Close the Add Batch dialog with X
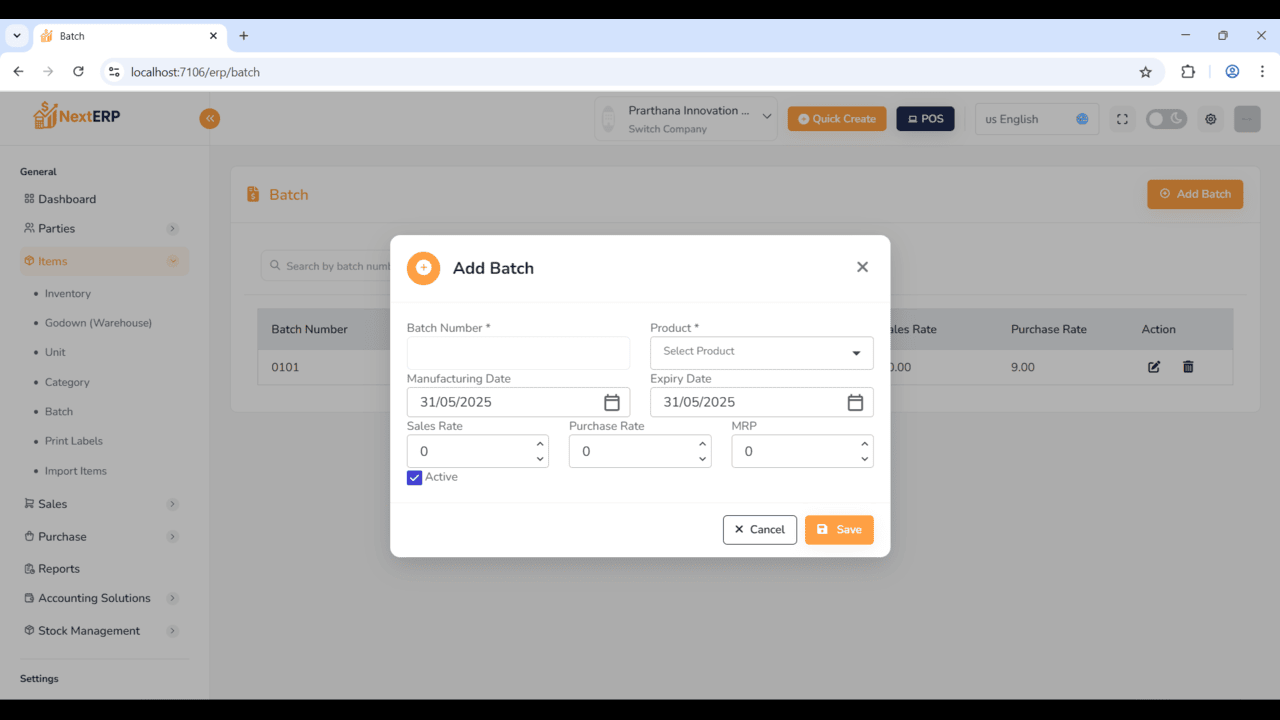The image size is (1280, 720). pos(862,267)
